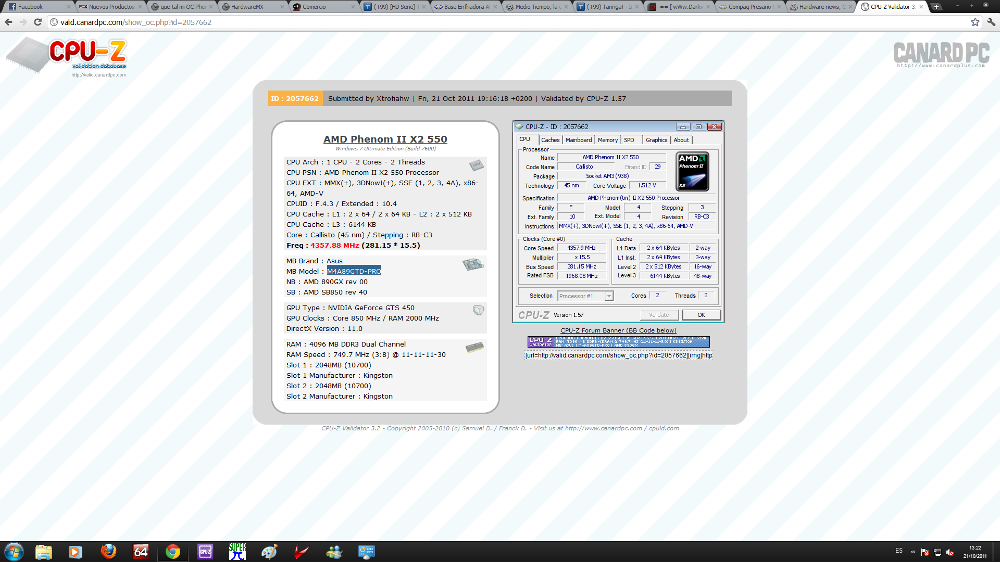Switch to Google Chrome in taskbar
Image resolution: width=1000 pixels, height=562 pixels.
coord(173,552)
